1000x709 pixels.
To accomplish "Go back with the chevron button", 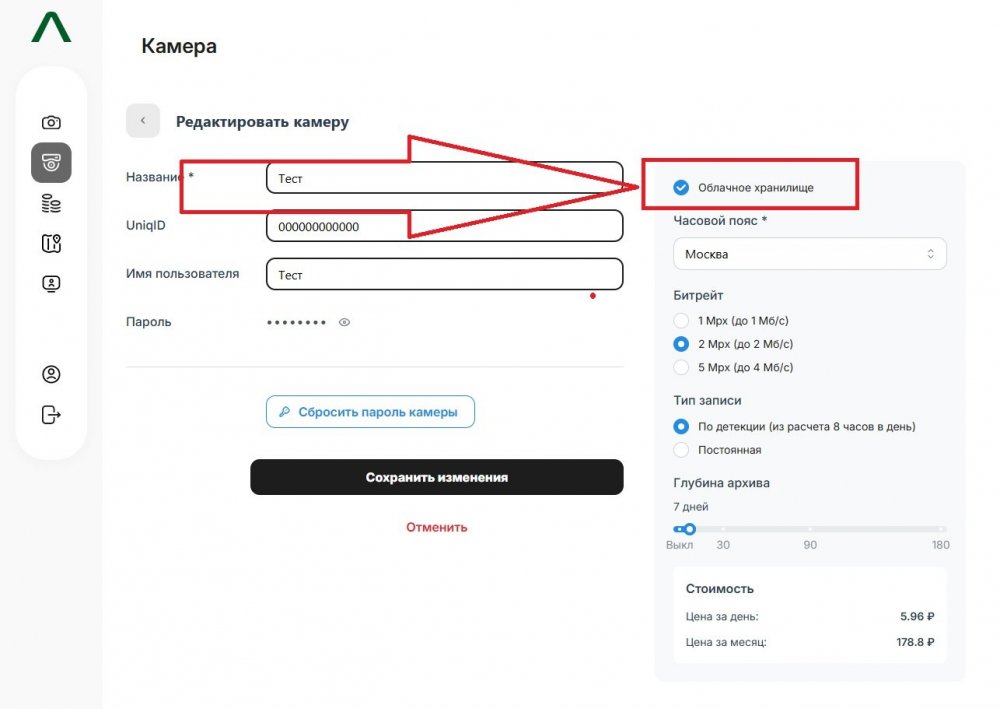I will coord(143,121).
